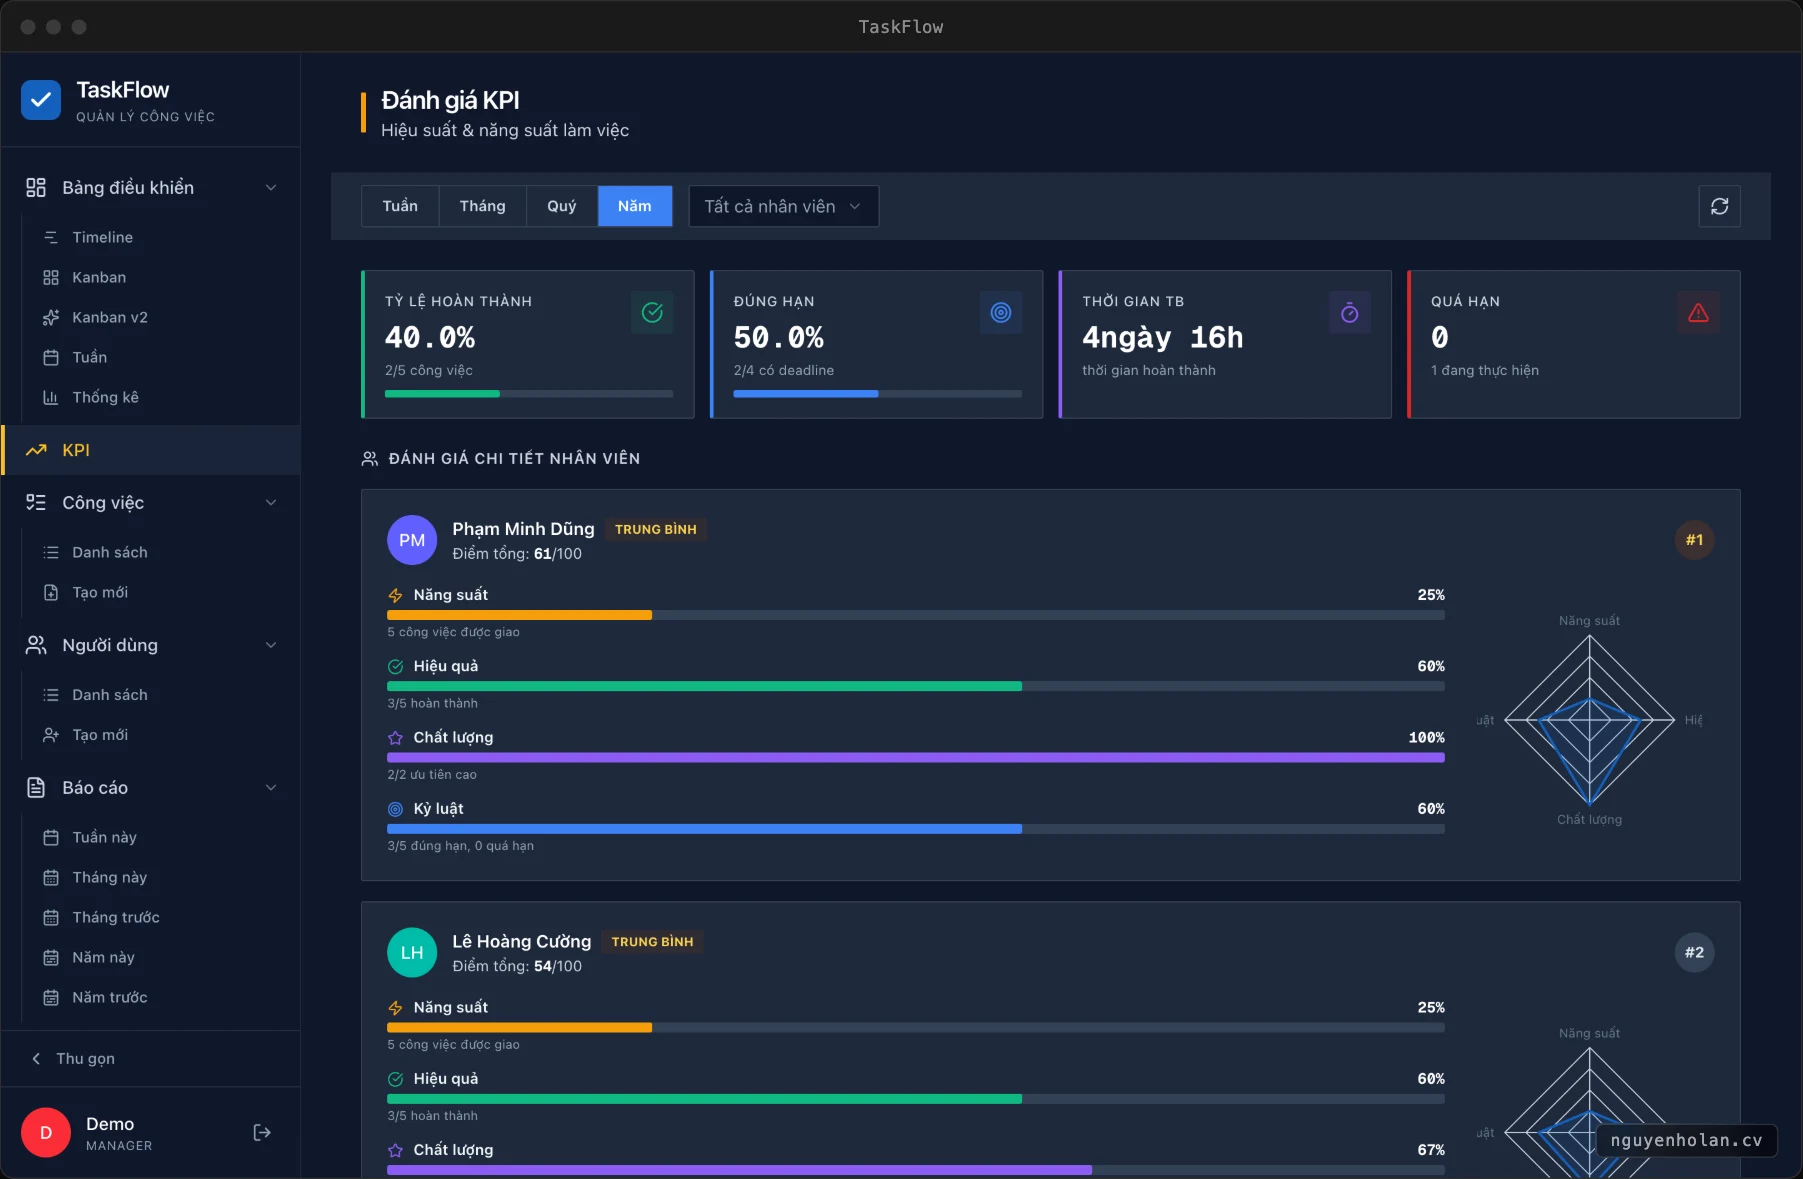Click the Điểm tổng: 61/100 score
Viewport: 1803px width, 1179px height.
pos(517,553)
